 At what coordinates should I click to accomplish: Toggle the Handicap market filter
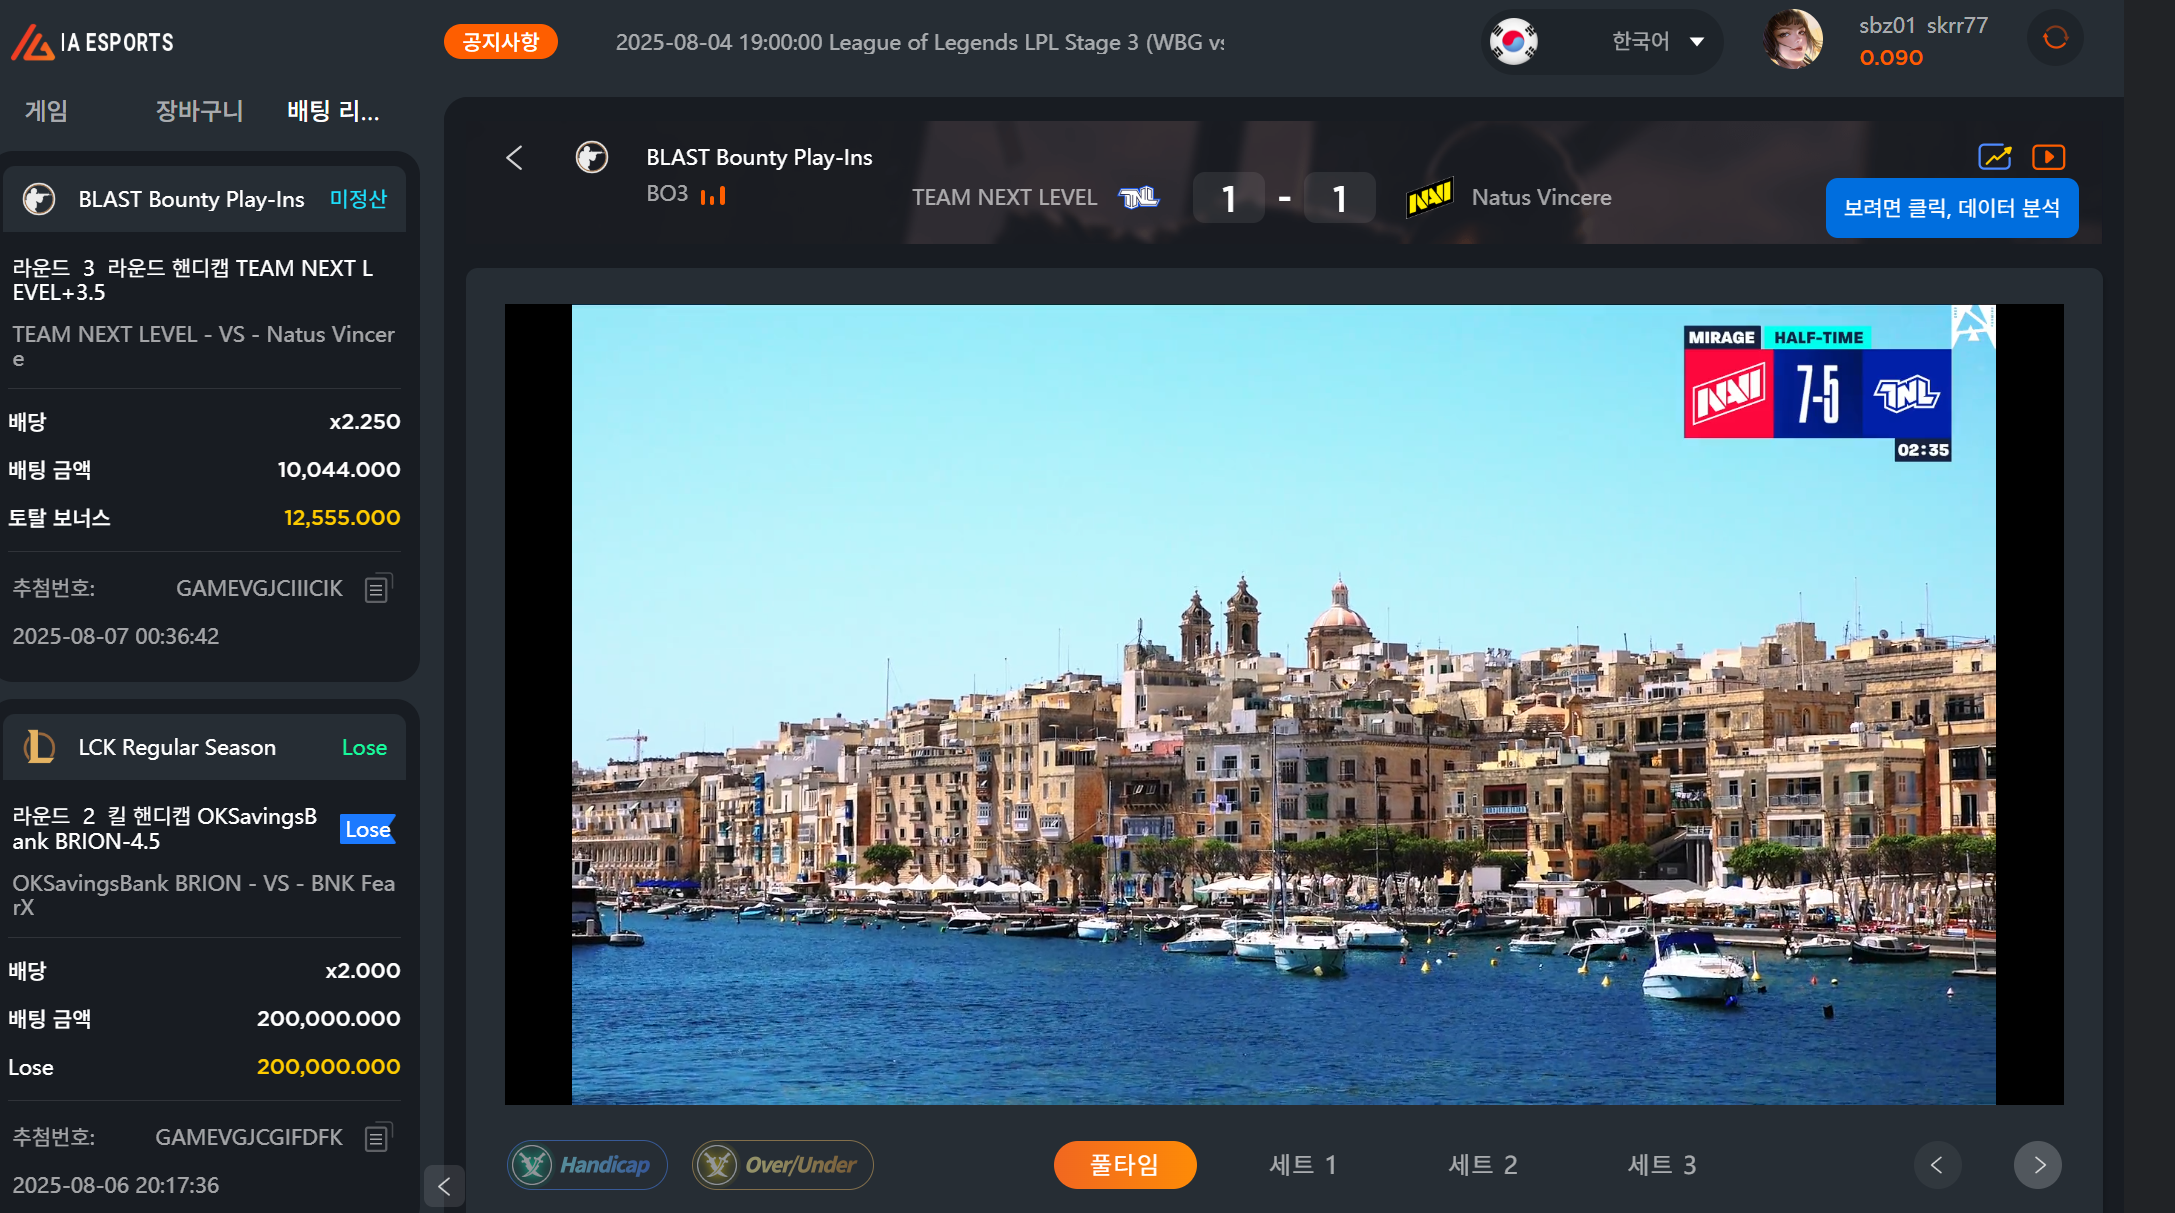tap(587, 1165)
